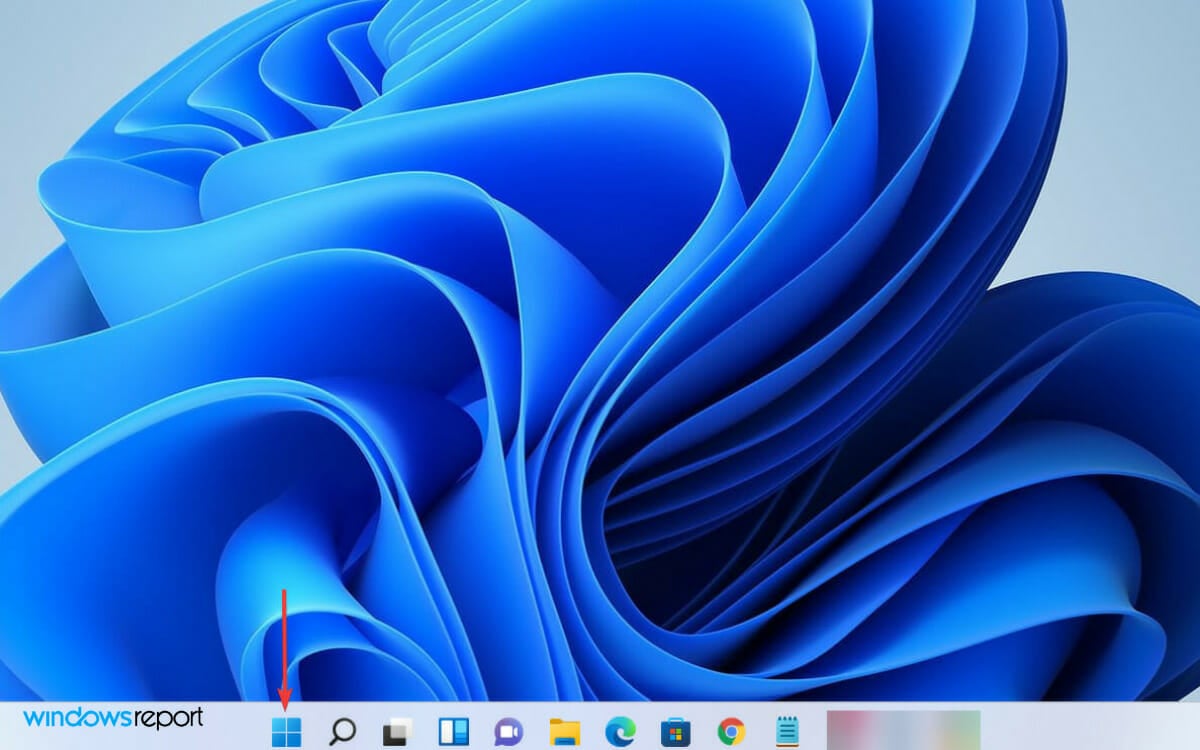Screen dimensions: 1200x750
Task: Click the windowsreport watermark logo
Action: (x=113, y=717)
